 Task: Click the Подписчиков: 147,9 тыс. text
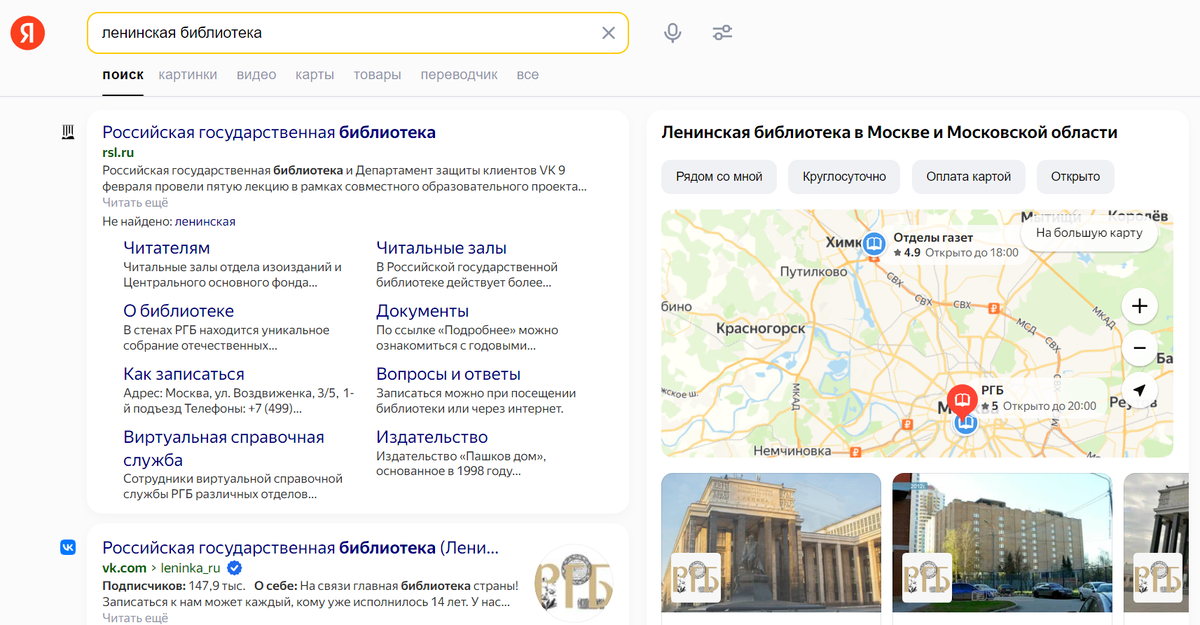click(172, 585)
